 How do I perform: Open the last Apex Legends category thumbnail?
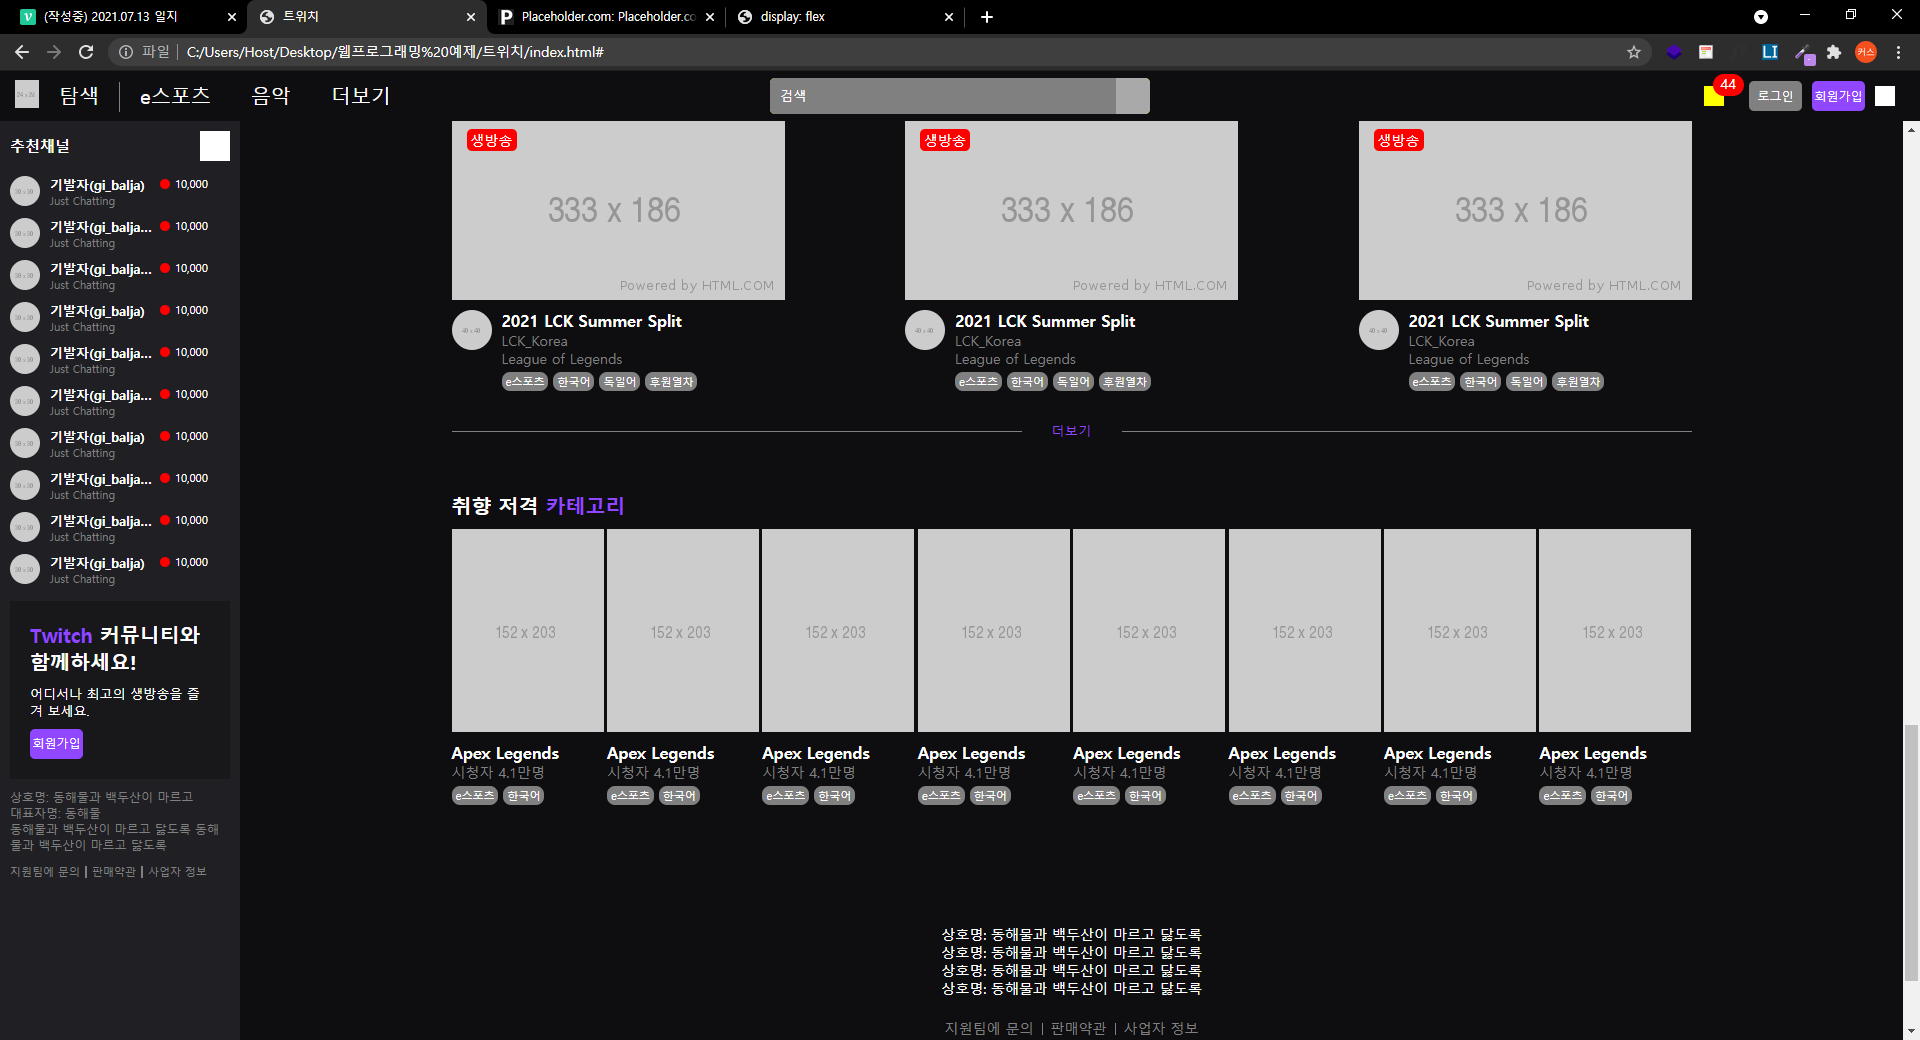coord(1615,631)
